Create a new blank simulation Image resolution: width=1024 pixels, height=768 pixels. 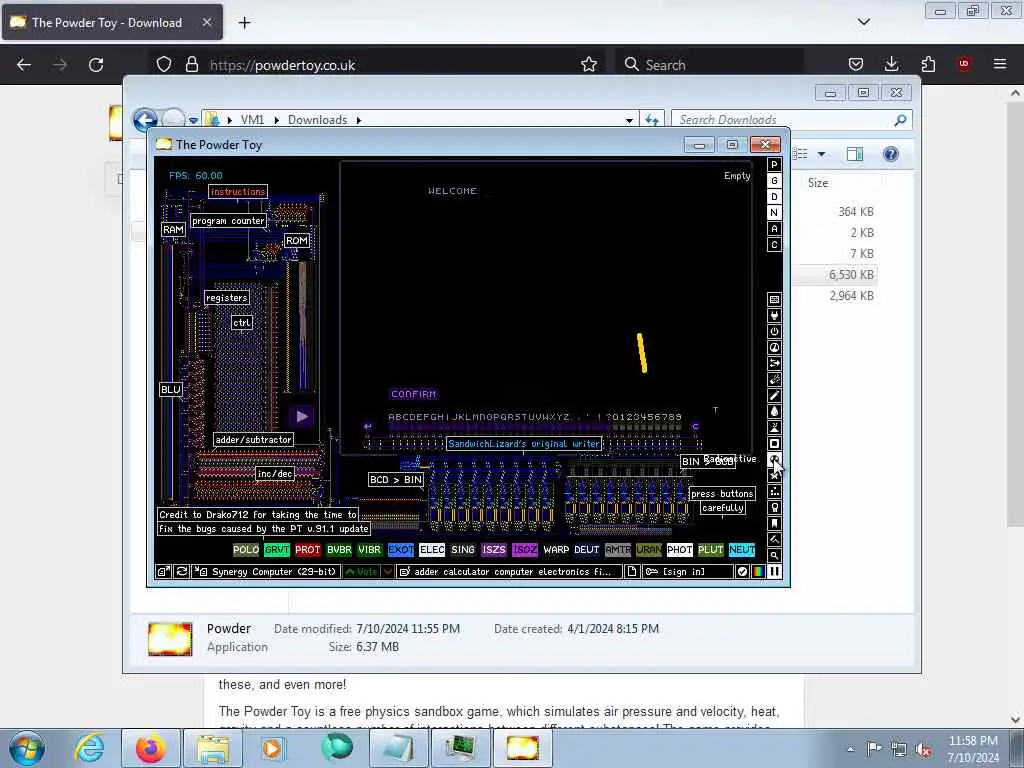[632, 571]
